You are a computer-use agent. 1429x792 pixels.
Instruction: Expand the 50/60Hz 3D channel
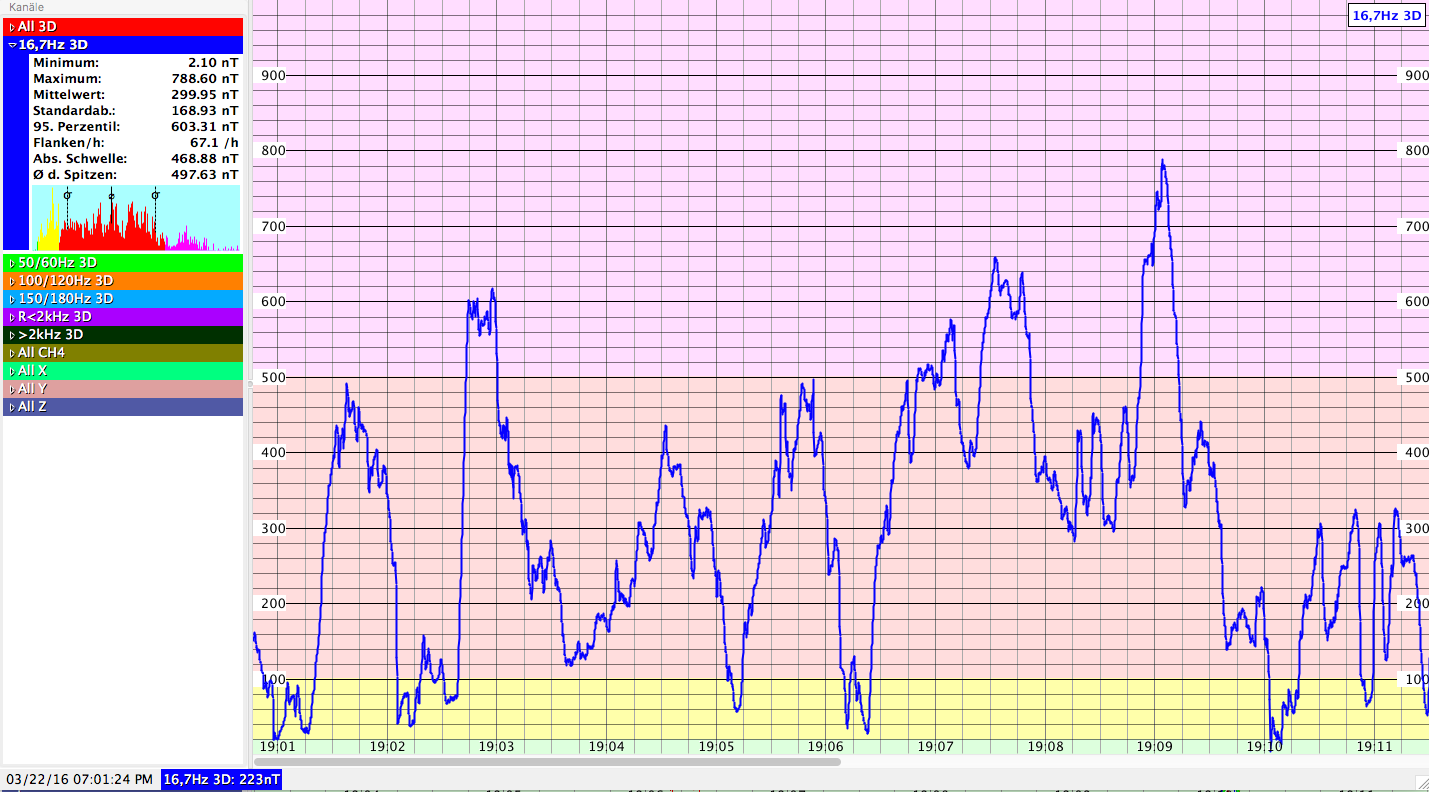click(12, 263)
